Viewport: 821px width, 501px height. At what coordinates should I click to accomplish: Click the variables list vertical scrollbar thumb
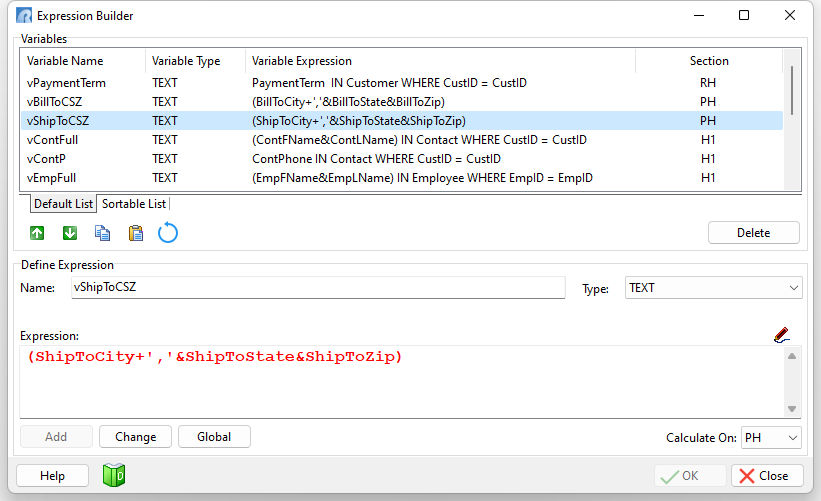[792, 90]
